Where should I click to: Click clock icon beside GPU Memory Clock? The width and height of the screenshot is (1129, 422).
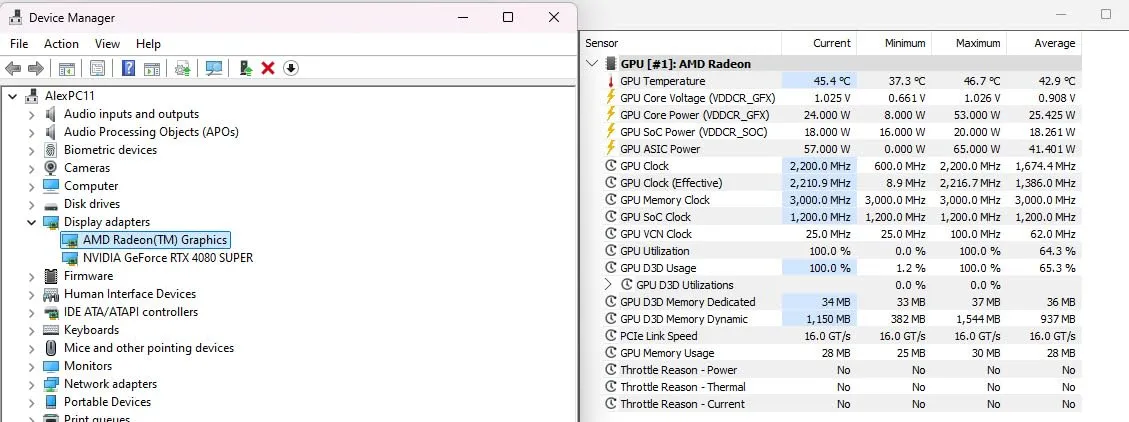[x=611, y=200]
